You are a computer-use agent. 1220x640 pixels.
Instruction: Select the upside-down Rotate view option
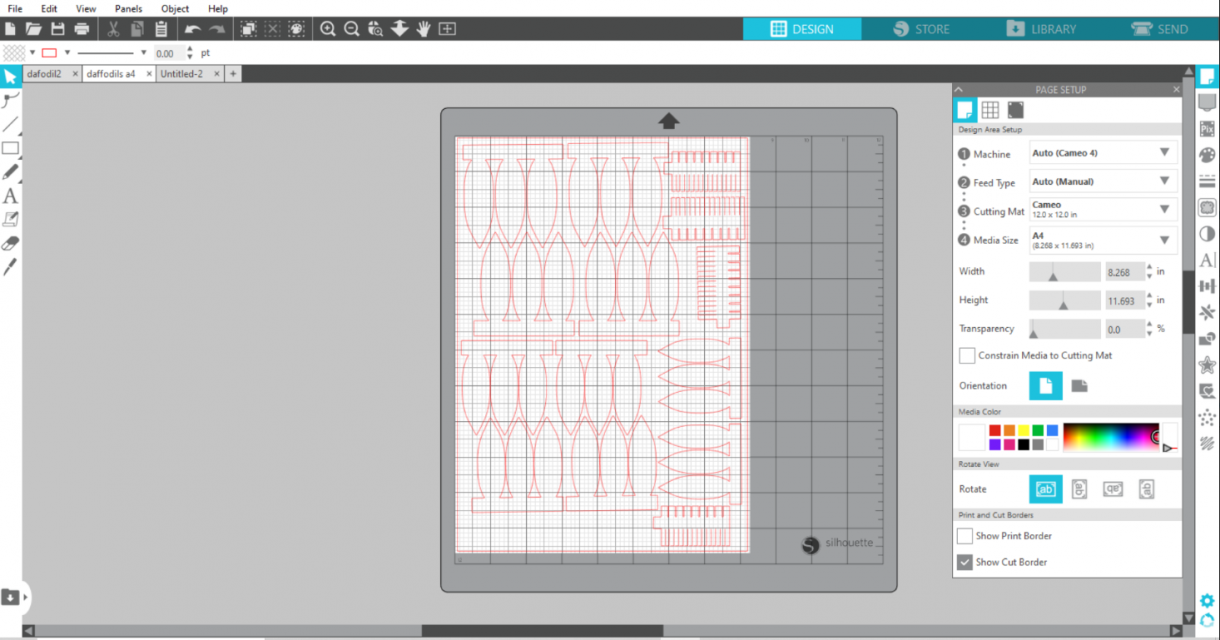tap(1113, 489)
